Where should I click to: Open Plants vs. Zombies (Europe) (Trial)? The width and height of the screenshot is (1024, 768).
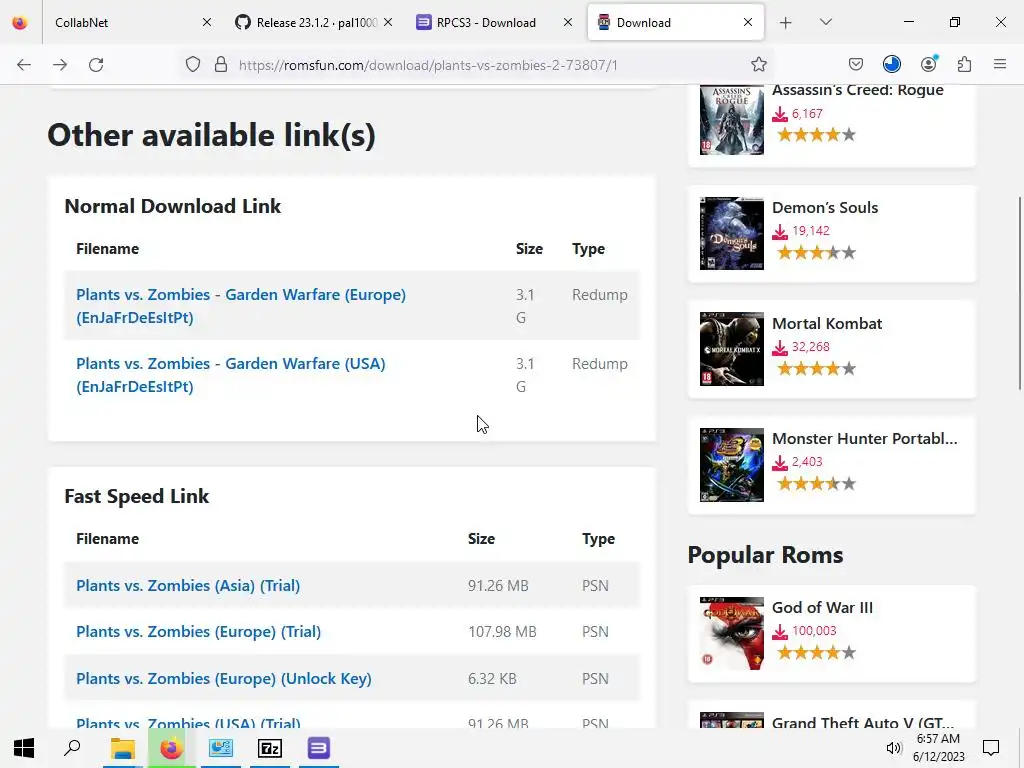pyautogui.click(x=199, y=632)
